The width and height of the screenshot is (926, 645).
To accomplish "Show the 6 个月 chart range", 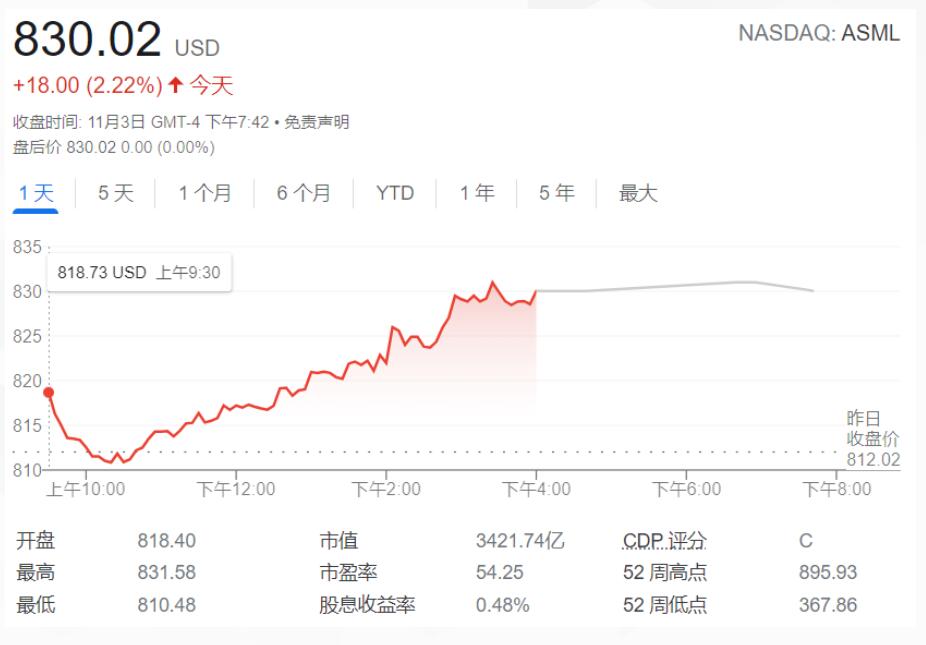I will pyautogui.click(x=304, y=193).
